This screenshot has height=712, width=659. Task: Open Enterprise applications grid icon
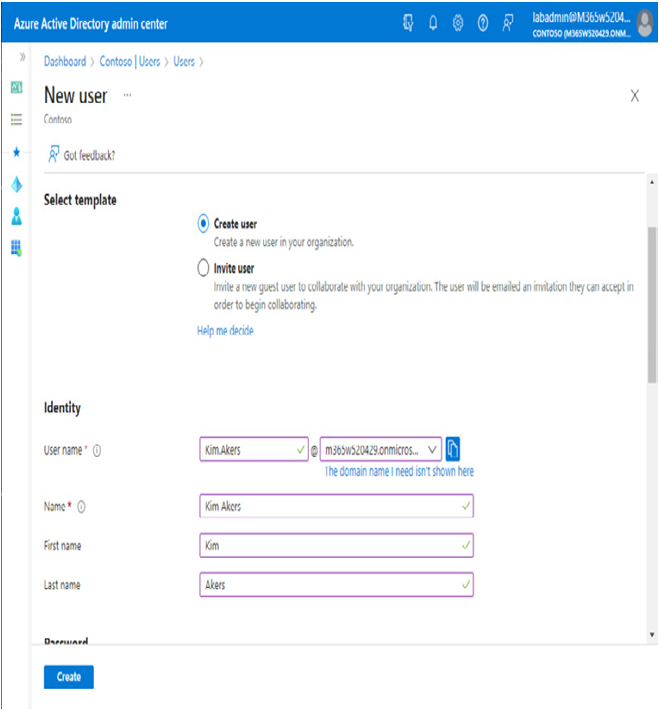tap(17, 248)
